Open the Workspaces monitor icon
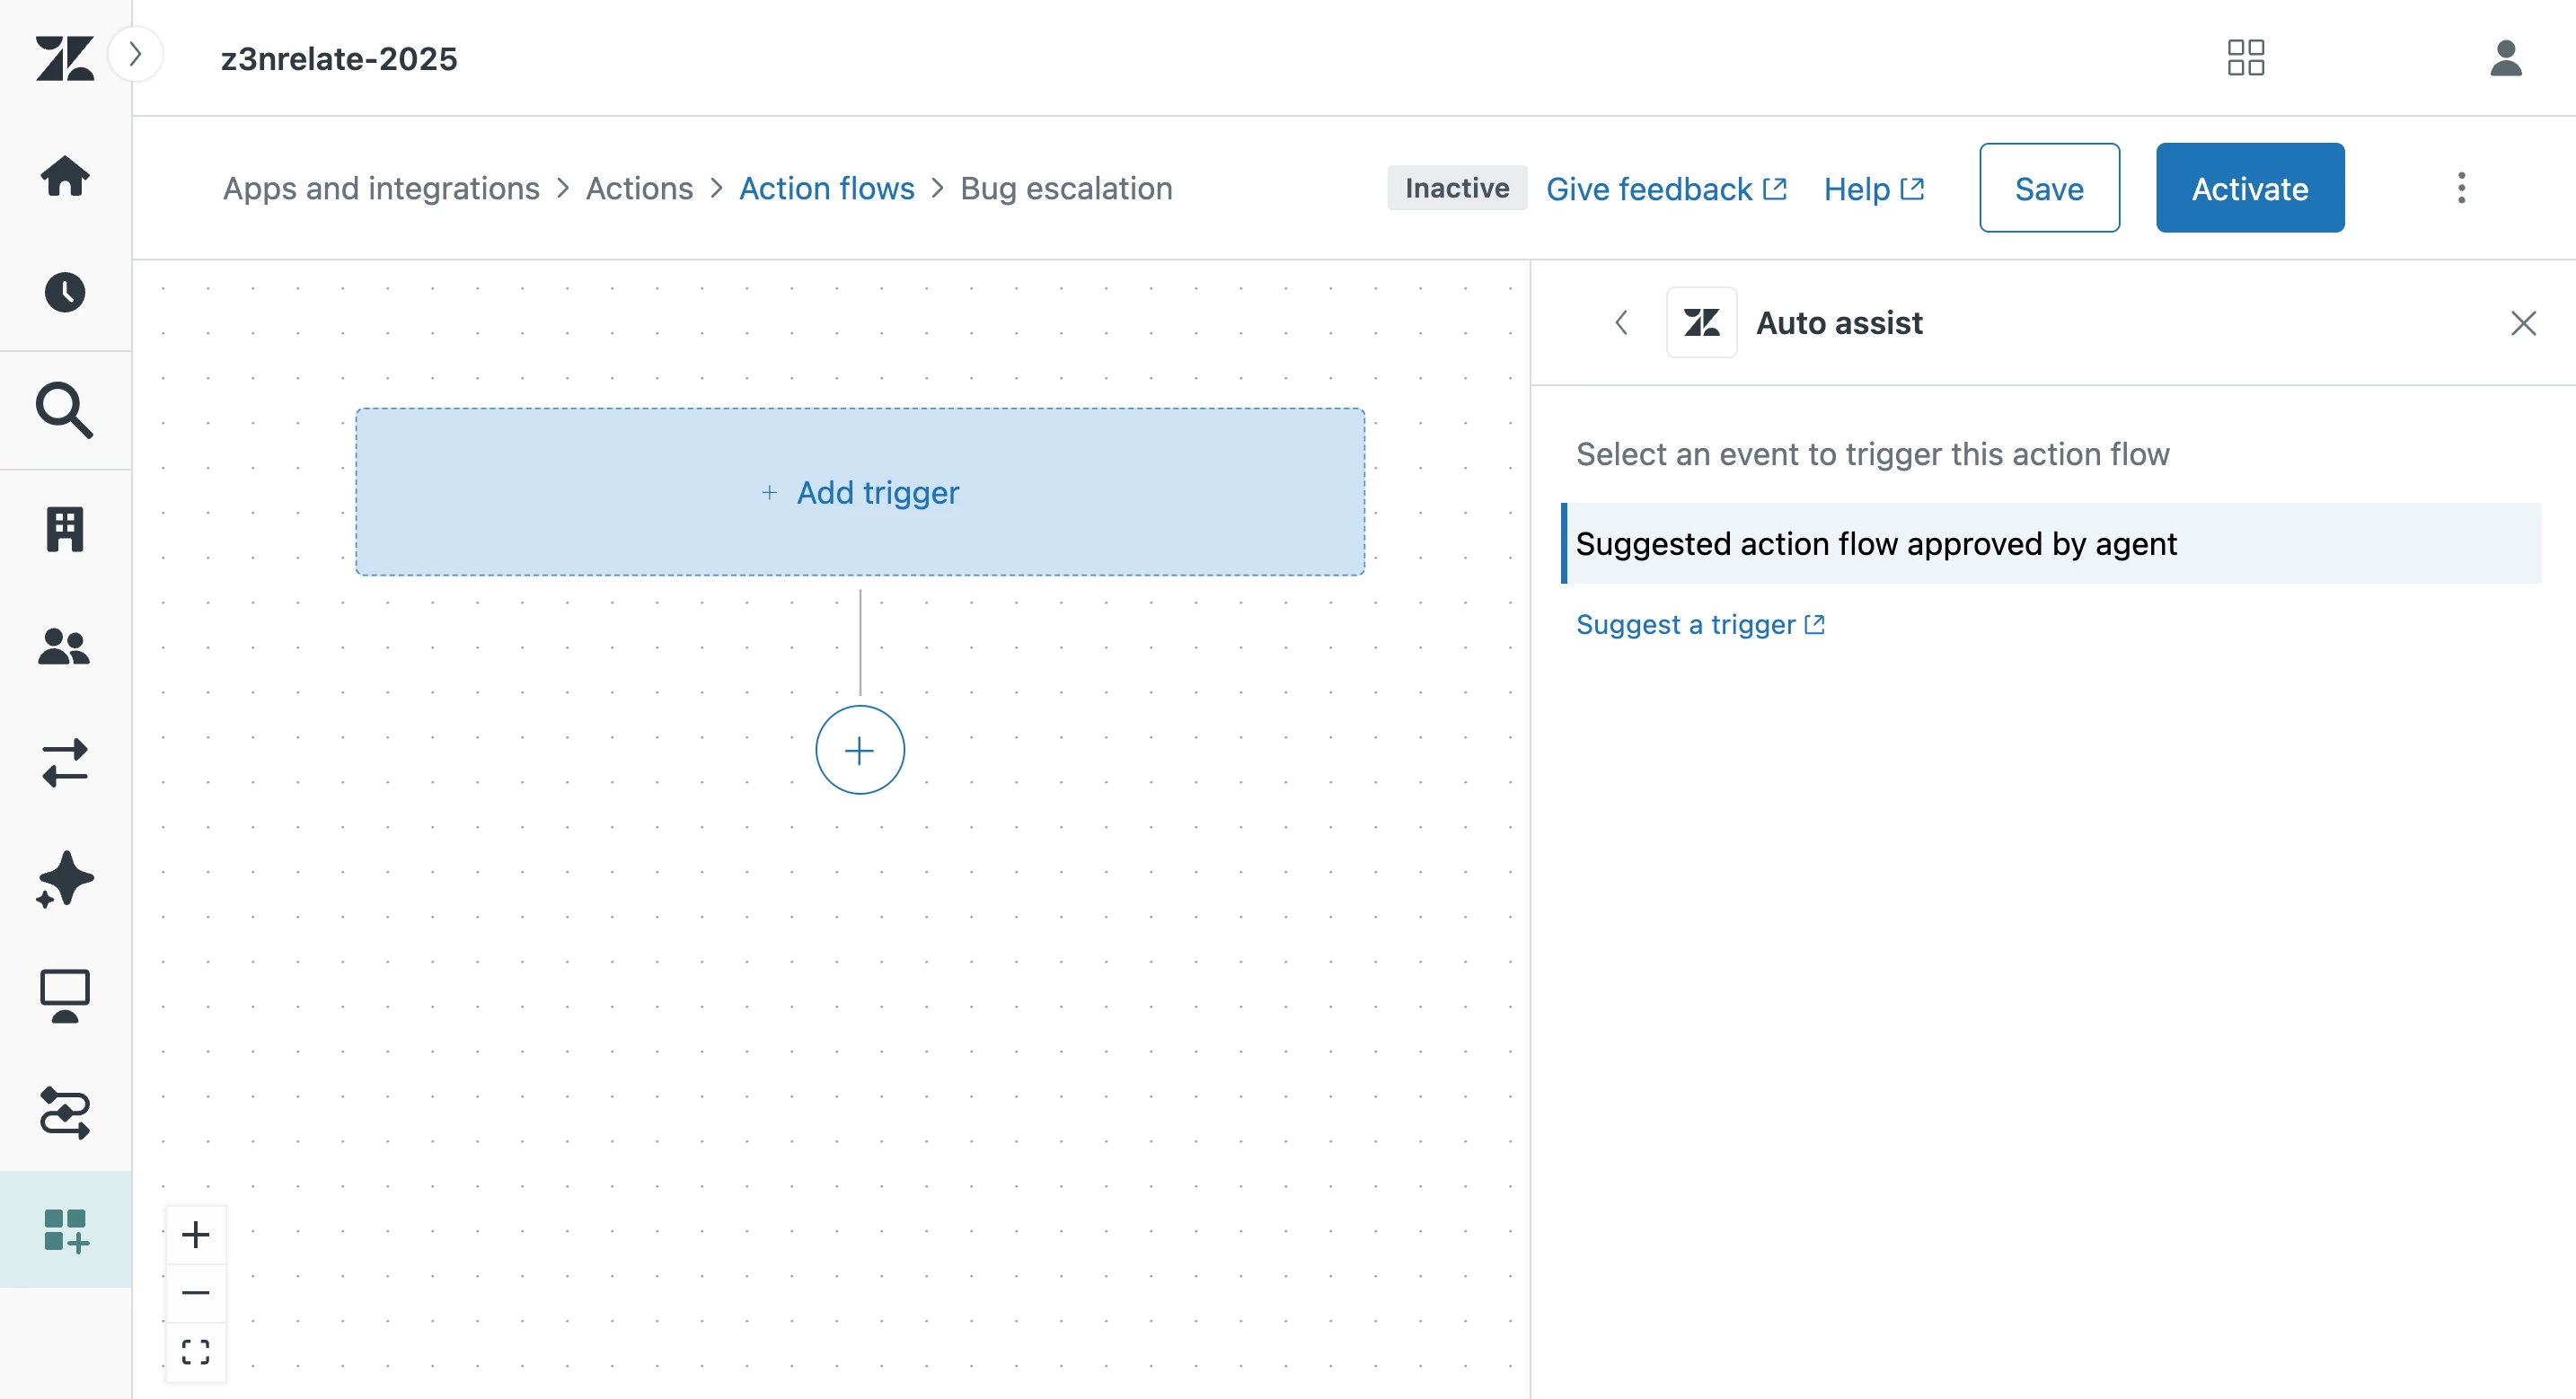Viewport: 2576px width, 1399px height. click(x=65, y=996)
